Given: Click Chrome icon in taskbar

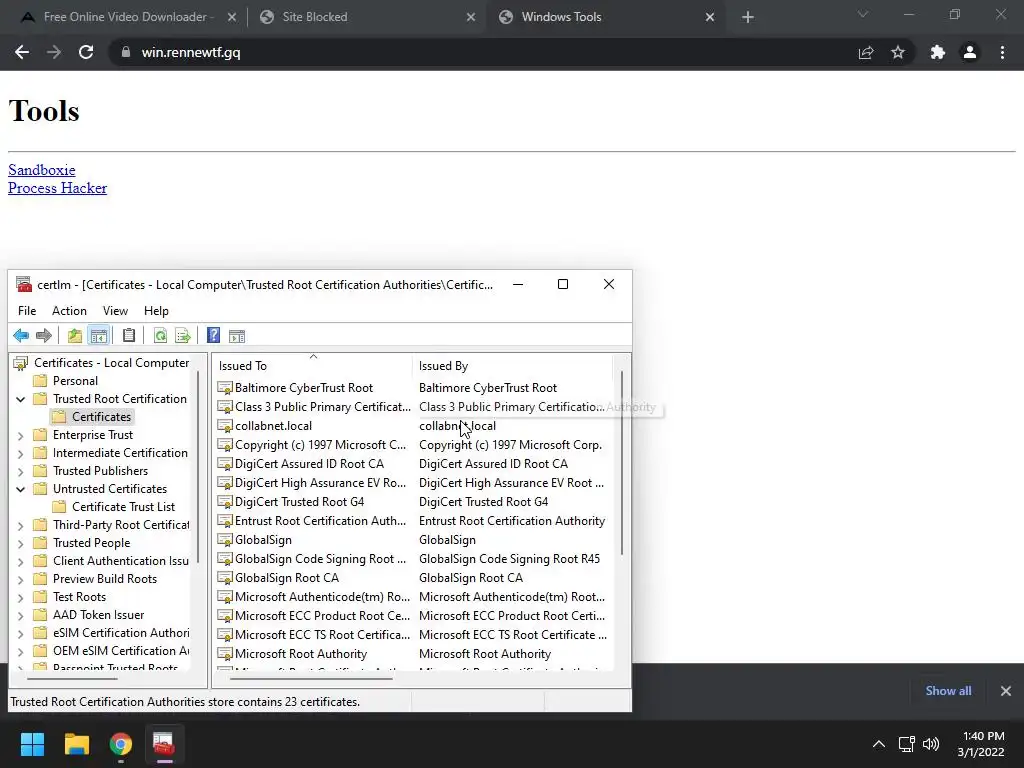Looking at the screenshot, I should [121, 744].
